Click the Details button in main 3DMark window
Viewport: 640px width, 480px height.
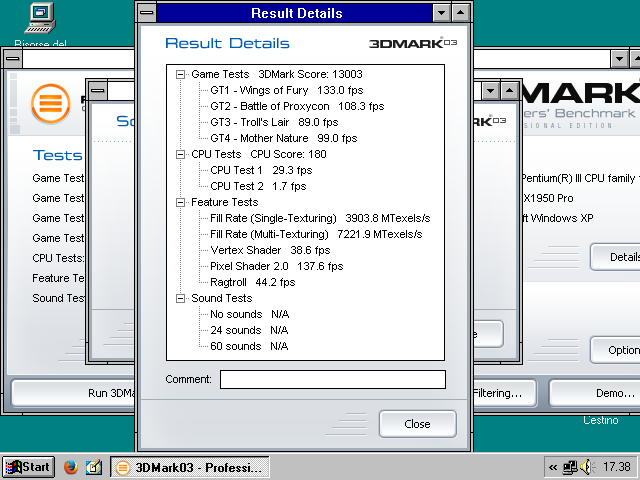(x=616, y=257)
